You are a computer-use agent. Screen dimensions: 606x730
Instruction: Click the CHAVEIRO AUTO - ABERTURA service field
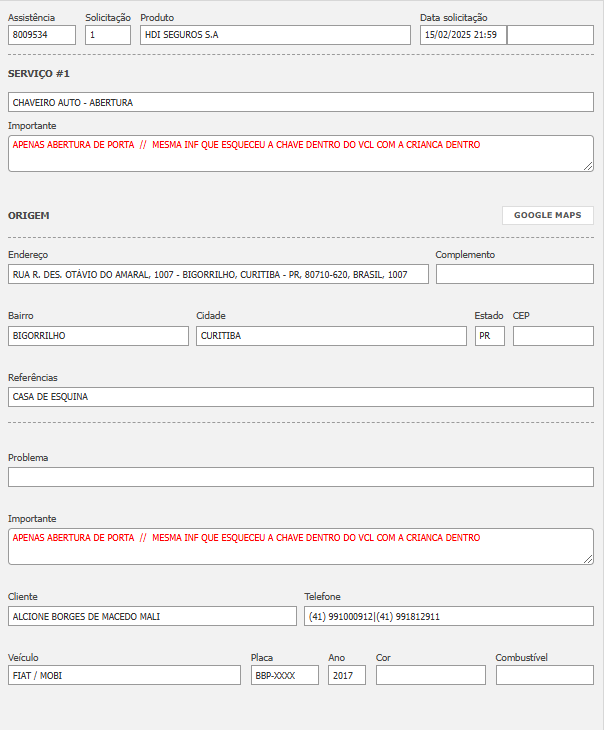(x=300, y=102)
